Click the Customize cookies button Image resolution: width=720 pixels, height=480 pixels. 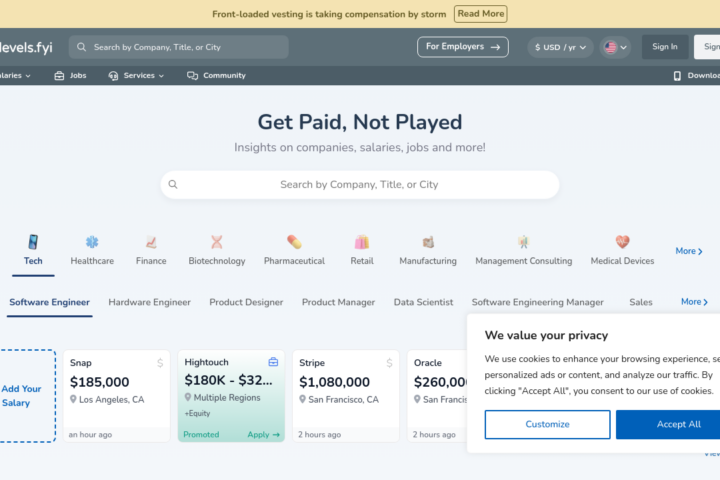click(x=547, y=424)
